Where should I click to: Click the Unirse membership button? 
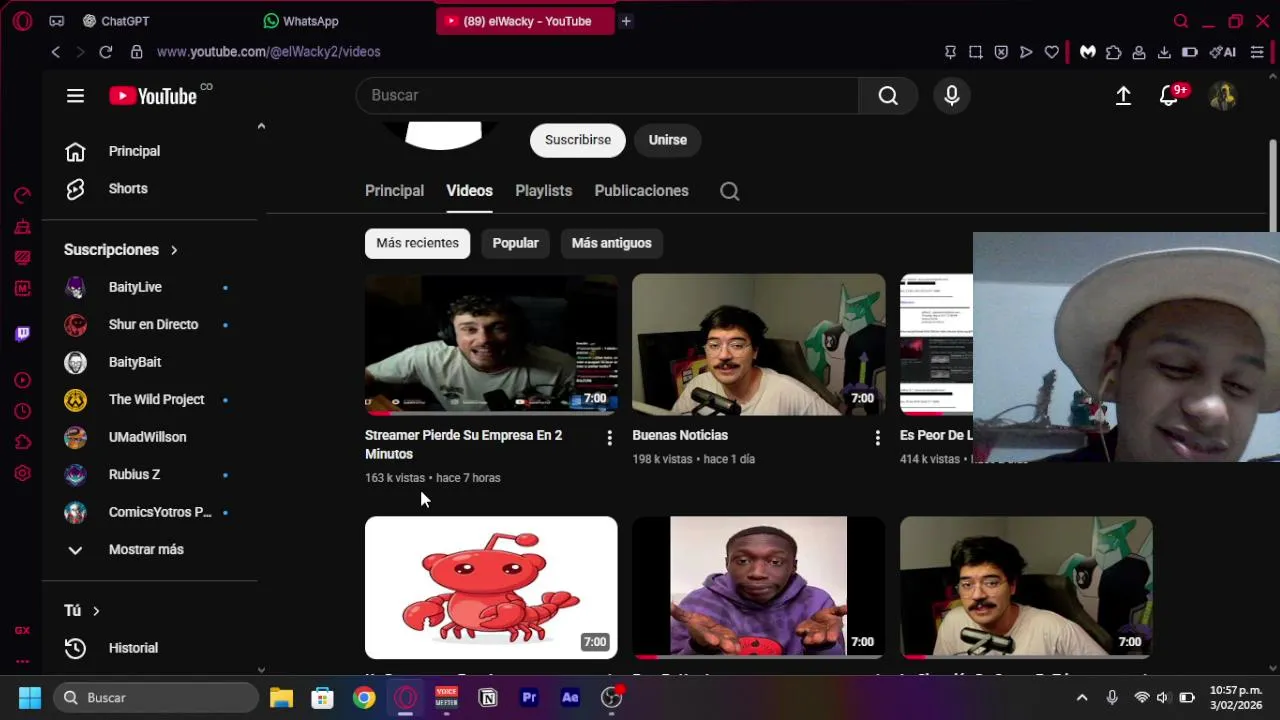667,140
